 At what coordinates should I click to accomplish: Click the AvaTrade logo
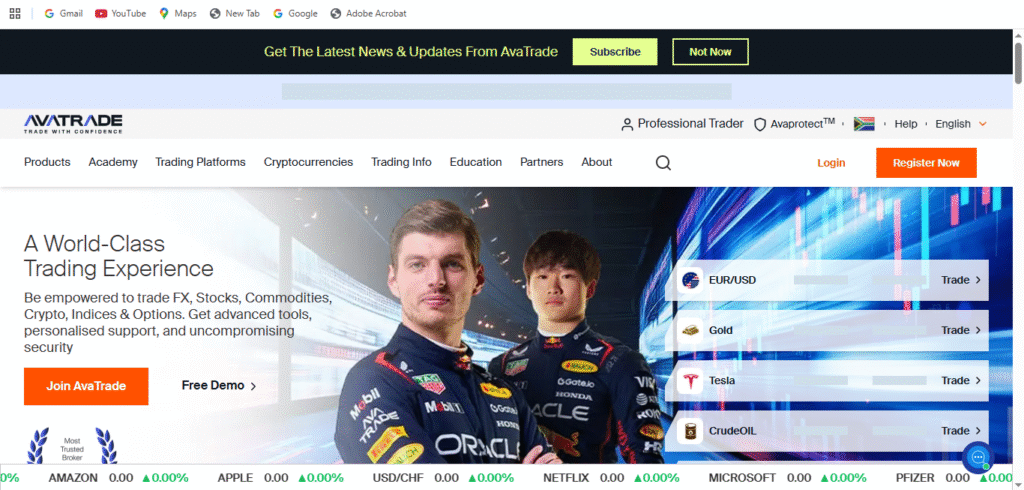point(73,124)
